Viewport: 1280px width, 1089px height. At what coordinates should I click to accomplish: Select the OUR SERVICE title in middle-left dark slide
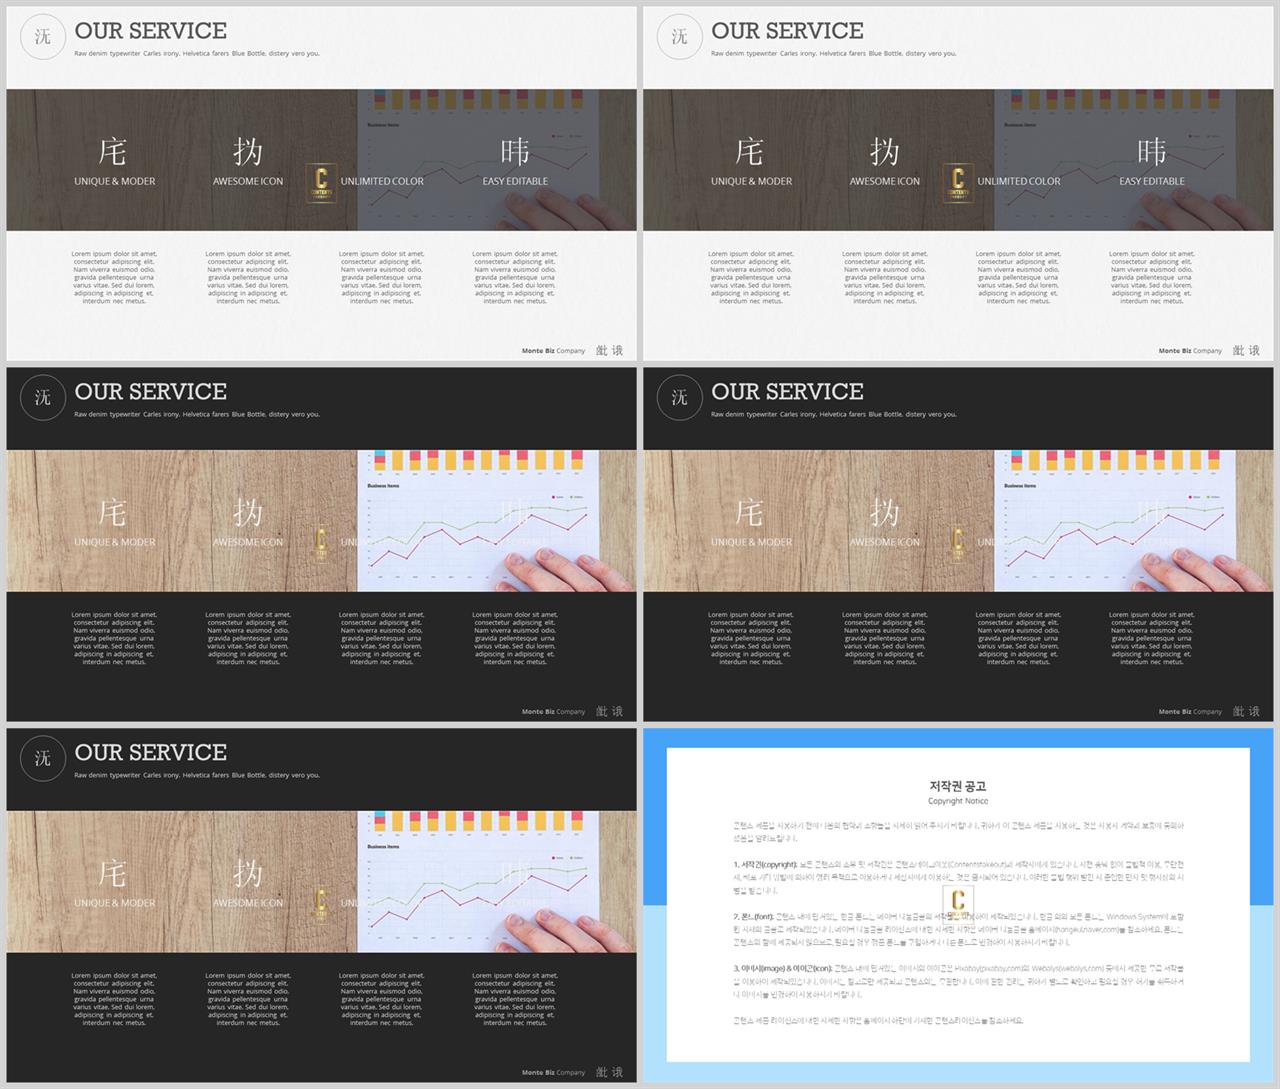pos(151,392)
